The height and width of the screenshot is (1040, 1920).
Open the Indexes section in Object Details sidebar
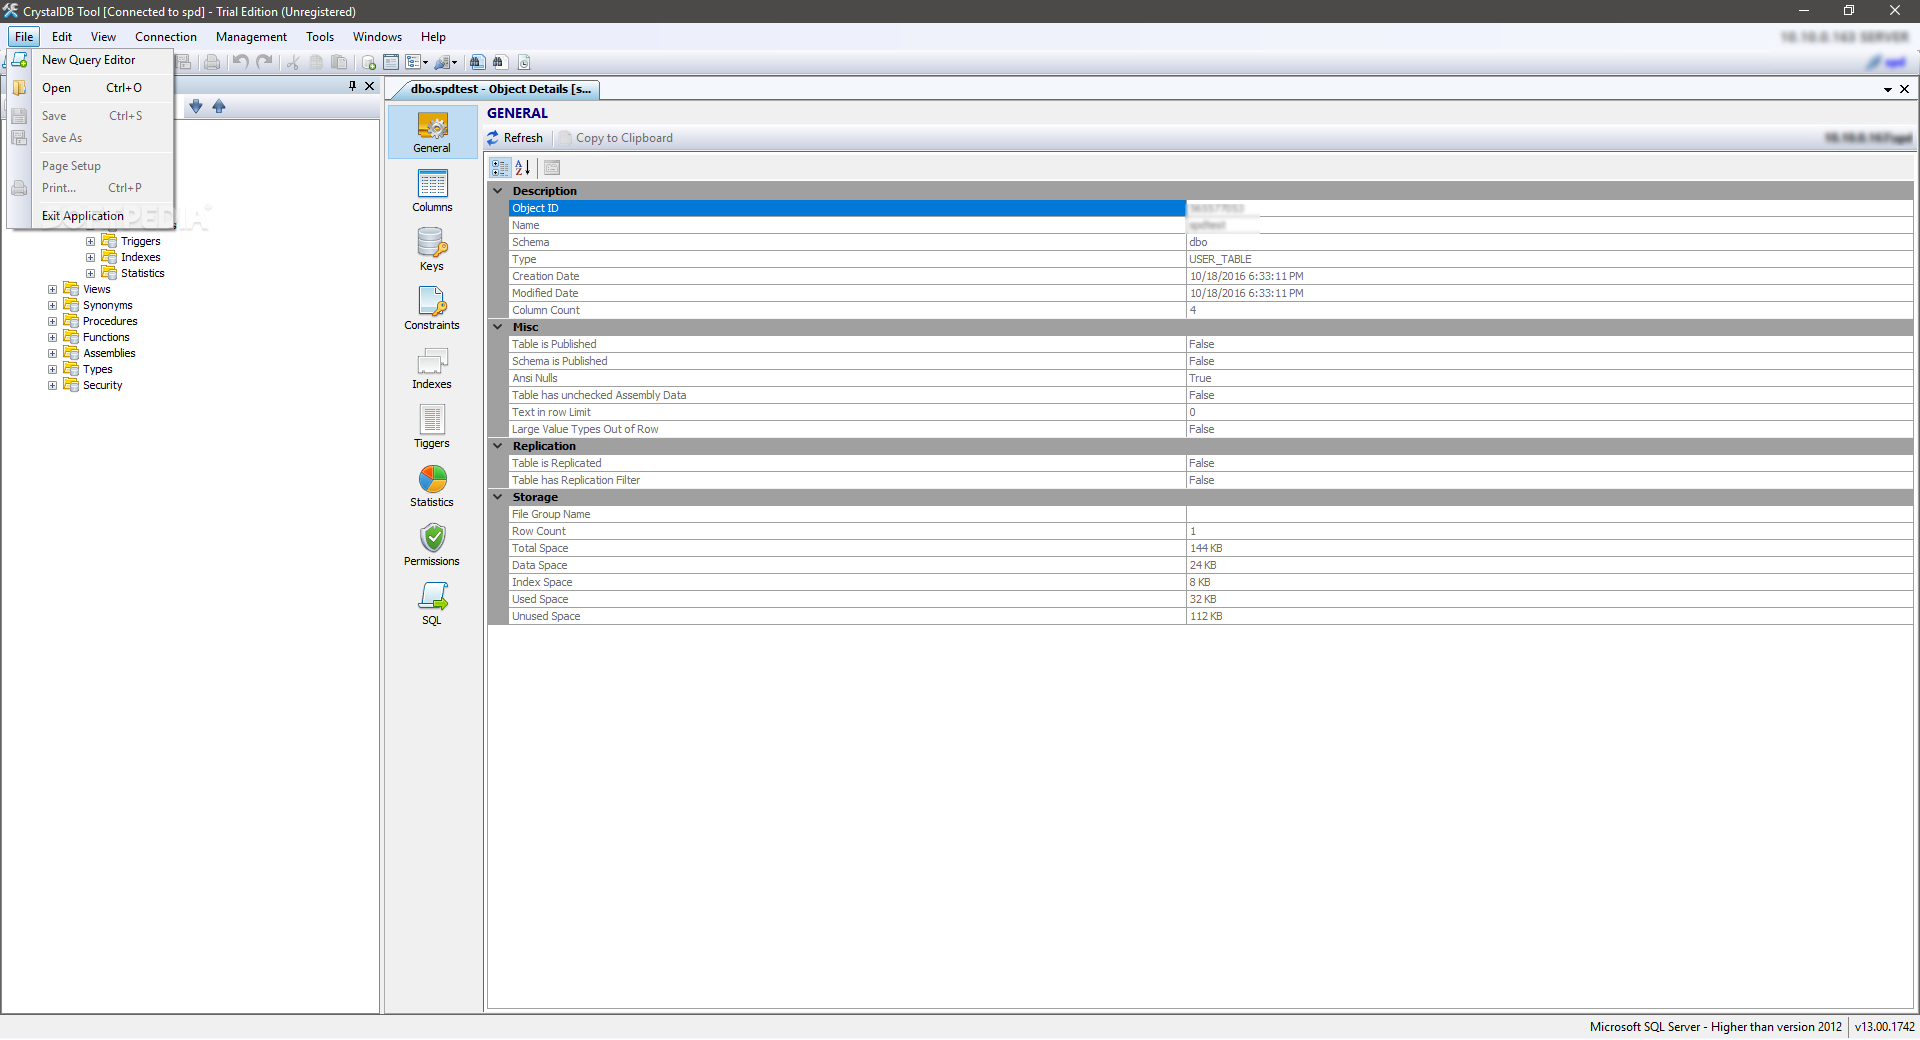[x=432, y=368]
